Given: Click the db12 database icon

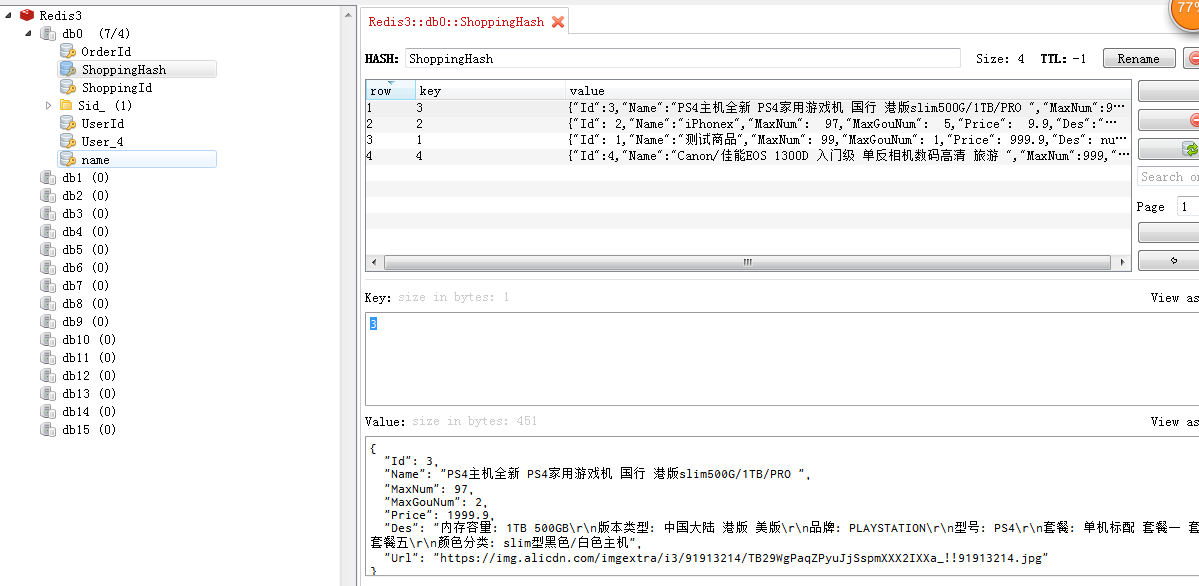Looking at the screenshot, I should click(48, 376).
